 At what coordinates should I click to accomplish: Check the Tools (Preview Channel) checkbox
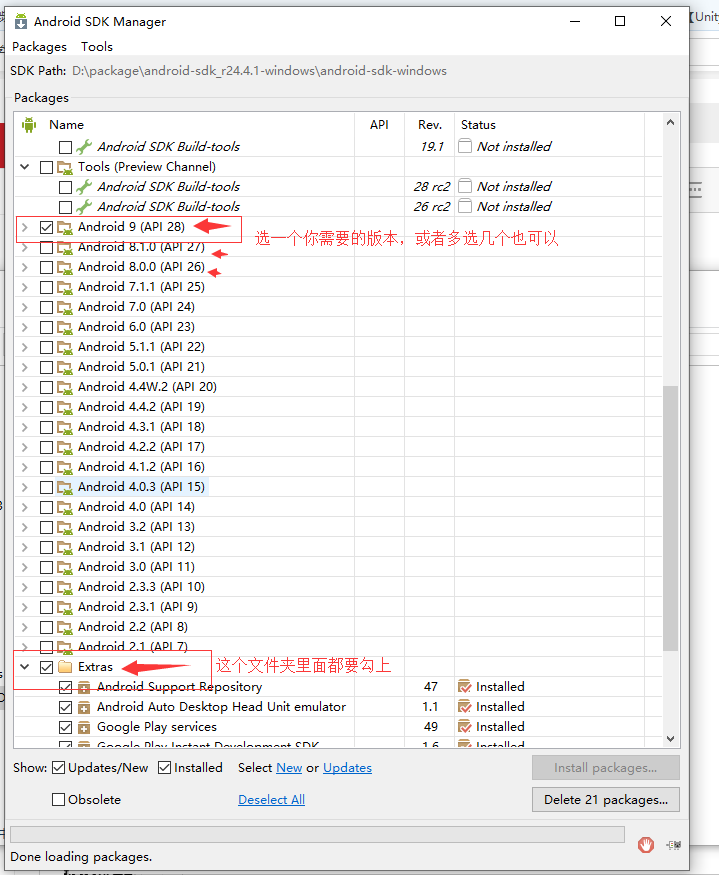coord(46,167)
